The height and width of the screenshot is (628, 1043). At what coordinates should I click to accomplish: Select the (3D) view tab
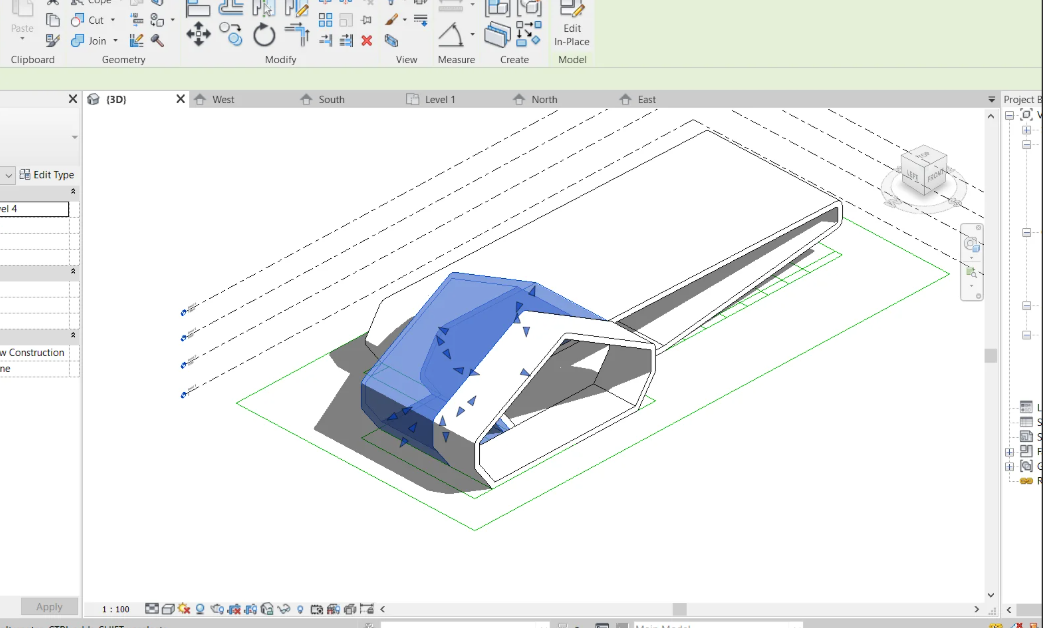coord(116,99)
